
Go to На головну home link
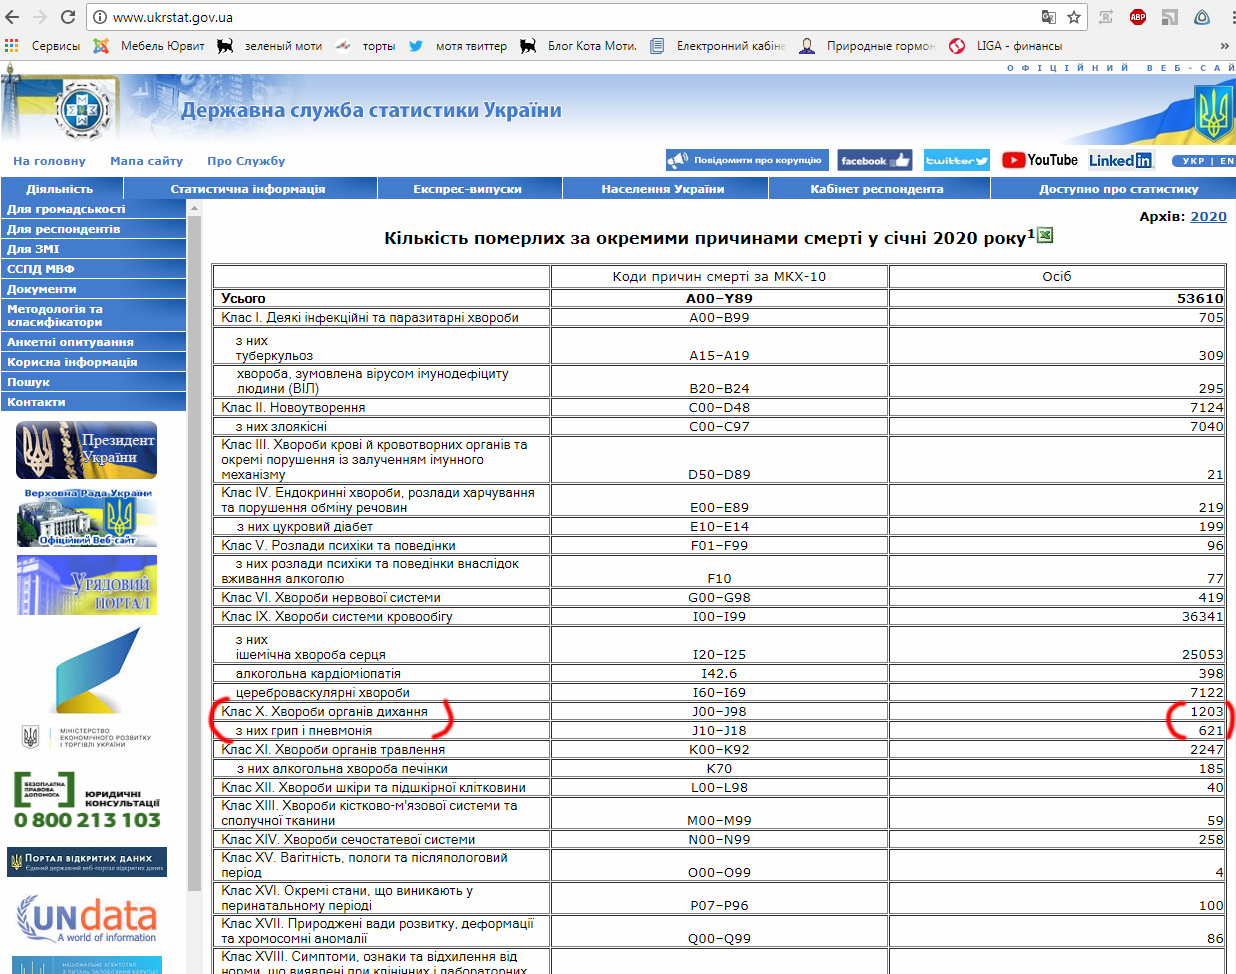tap(49, 161)
